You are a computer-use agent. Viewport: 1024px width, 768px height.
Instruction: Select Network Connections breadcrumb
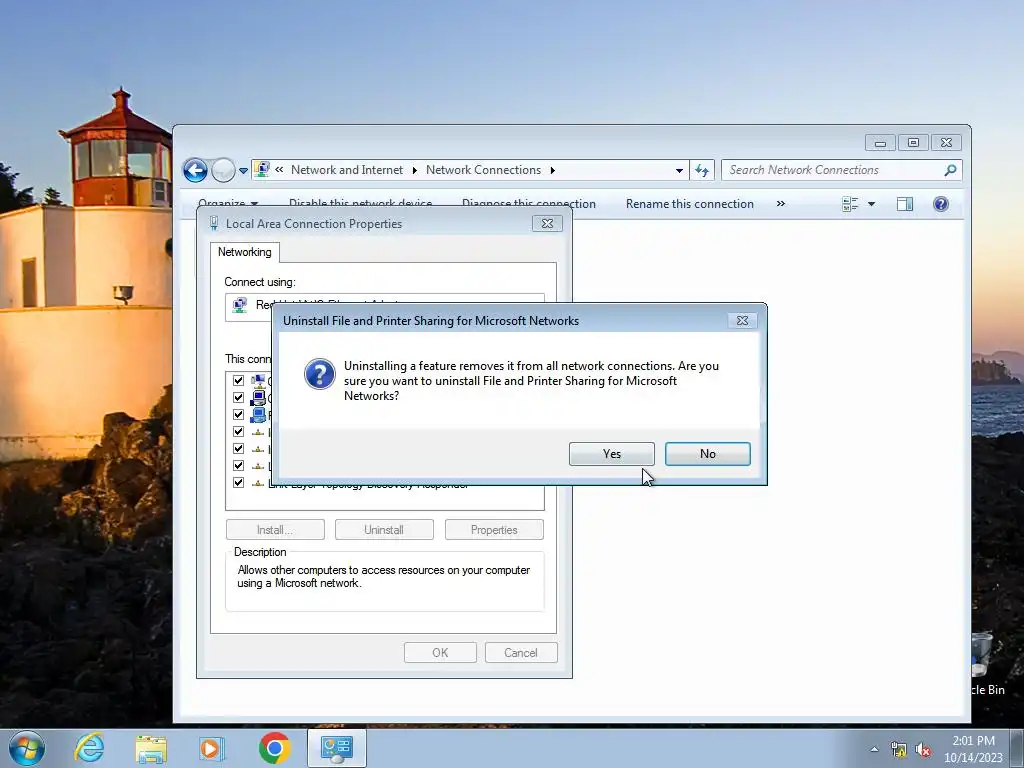(483, 170)
